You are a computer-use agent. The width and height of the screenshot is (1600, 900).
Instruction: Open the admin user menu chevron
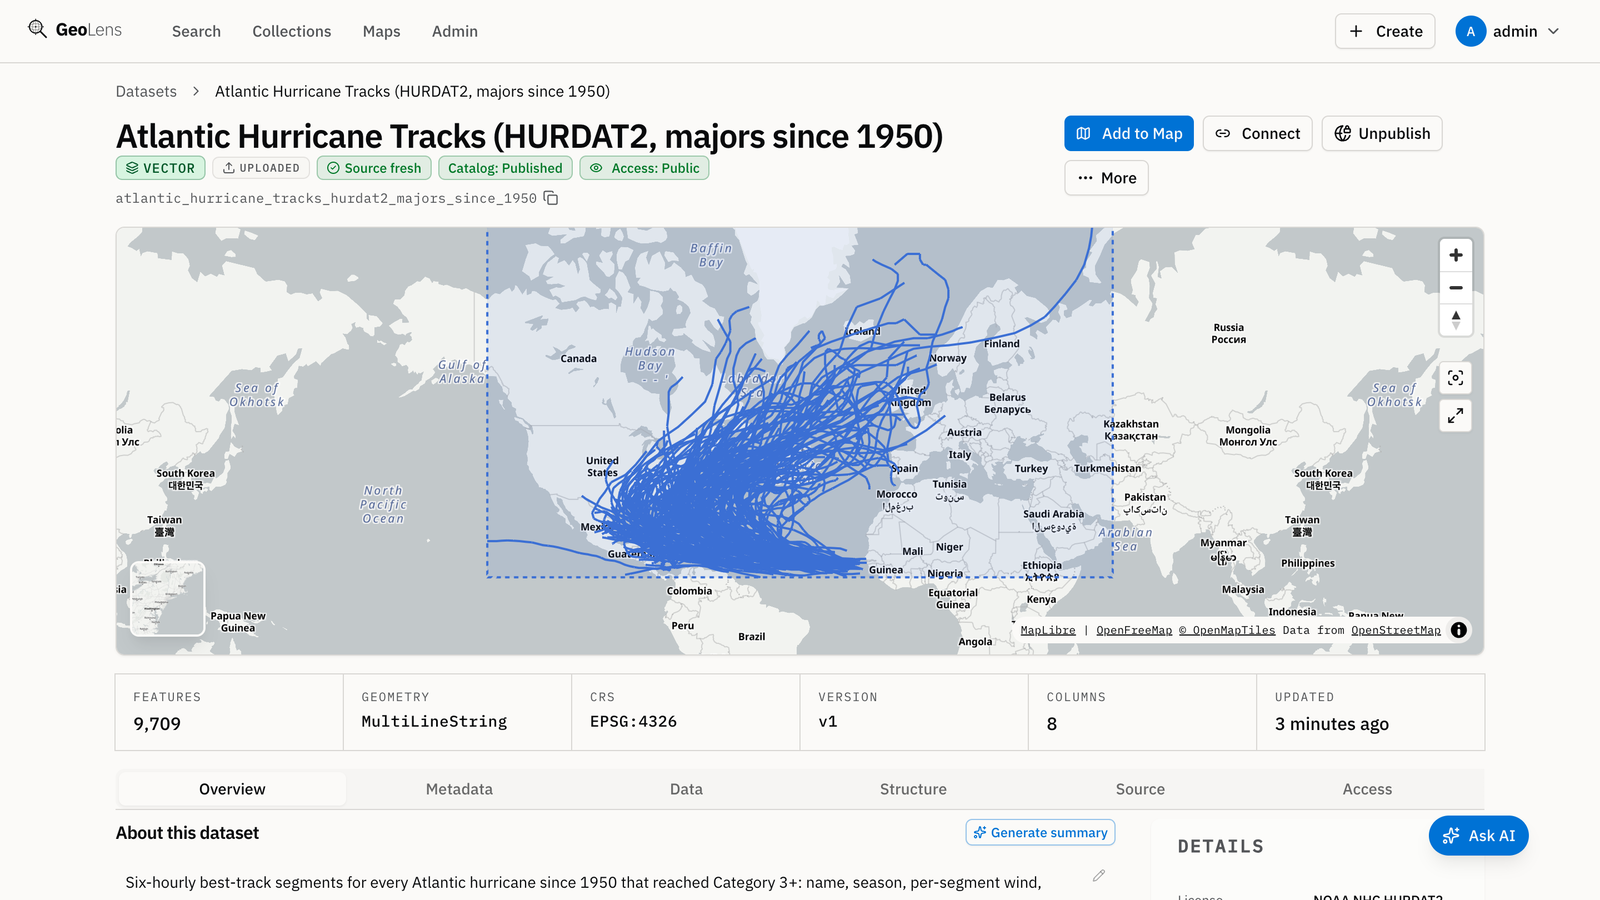click(1554, 31)
